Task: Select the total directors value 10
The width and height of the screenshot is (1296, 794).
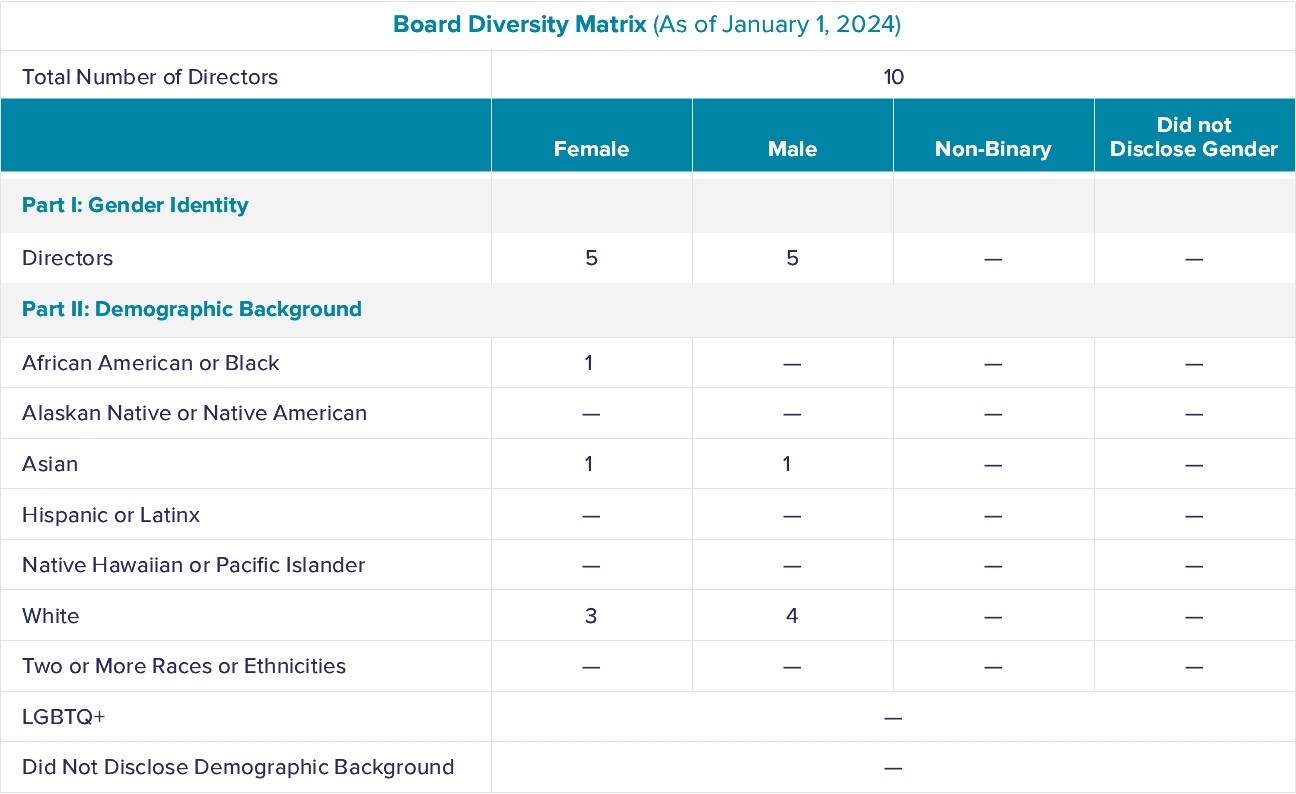Action: pyautogui.click(x=893, y=77)
